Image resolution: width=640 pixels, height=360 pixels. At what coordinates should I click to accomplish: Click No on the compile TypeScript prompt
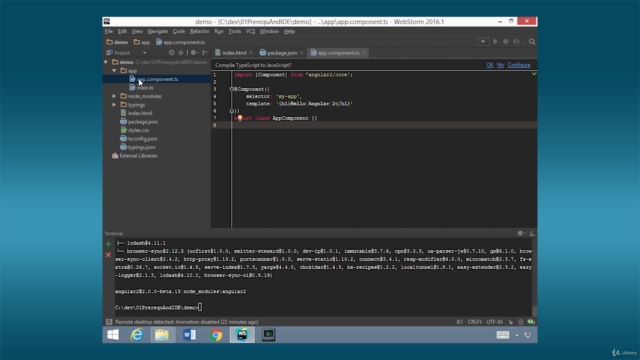pos(500,65)
